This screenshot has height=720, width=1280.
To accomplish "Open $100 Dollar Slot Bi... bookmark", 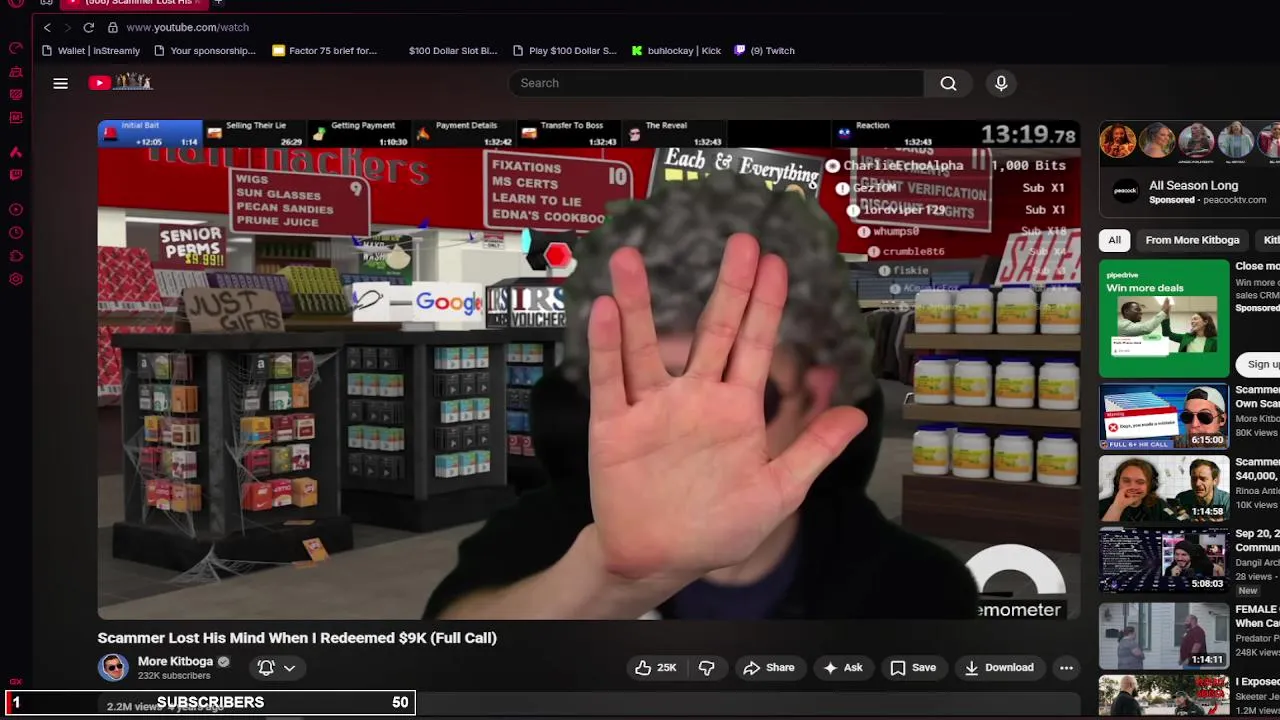I will 452,50.
